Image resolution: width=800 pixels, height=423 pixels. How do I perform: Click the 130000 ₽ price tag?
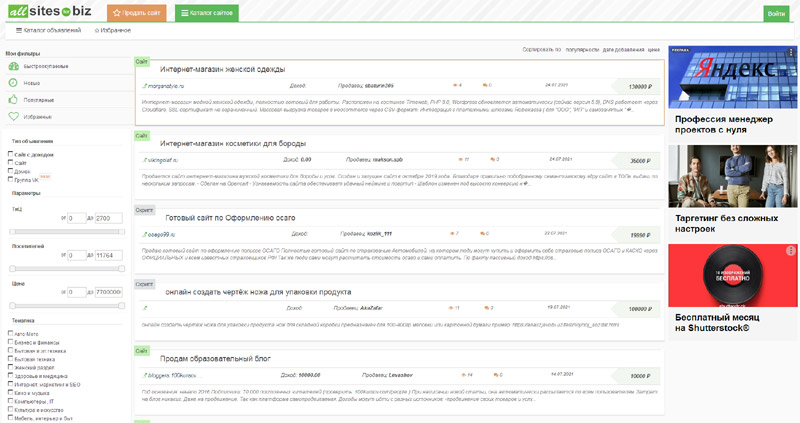[x=636, y=87]
